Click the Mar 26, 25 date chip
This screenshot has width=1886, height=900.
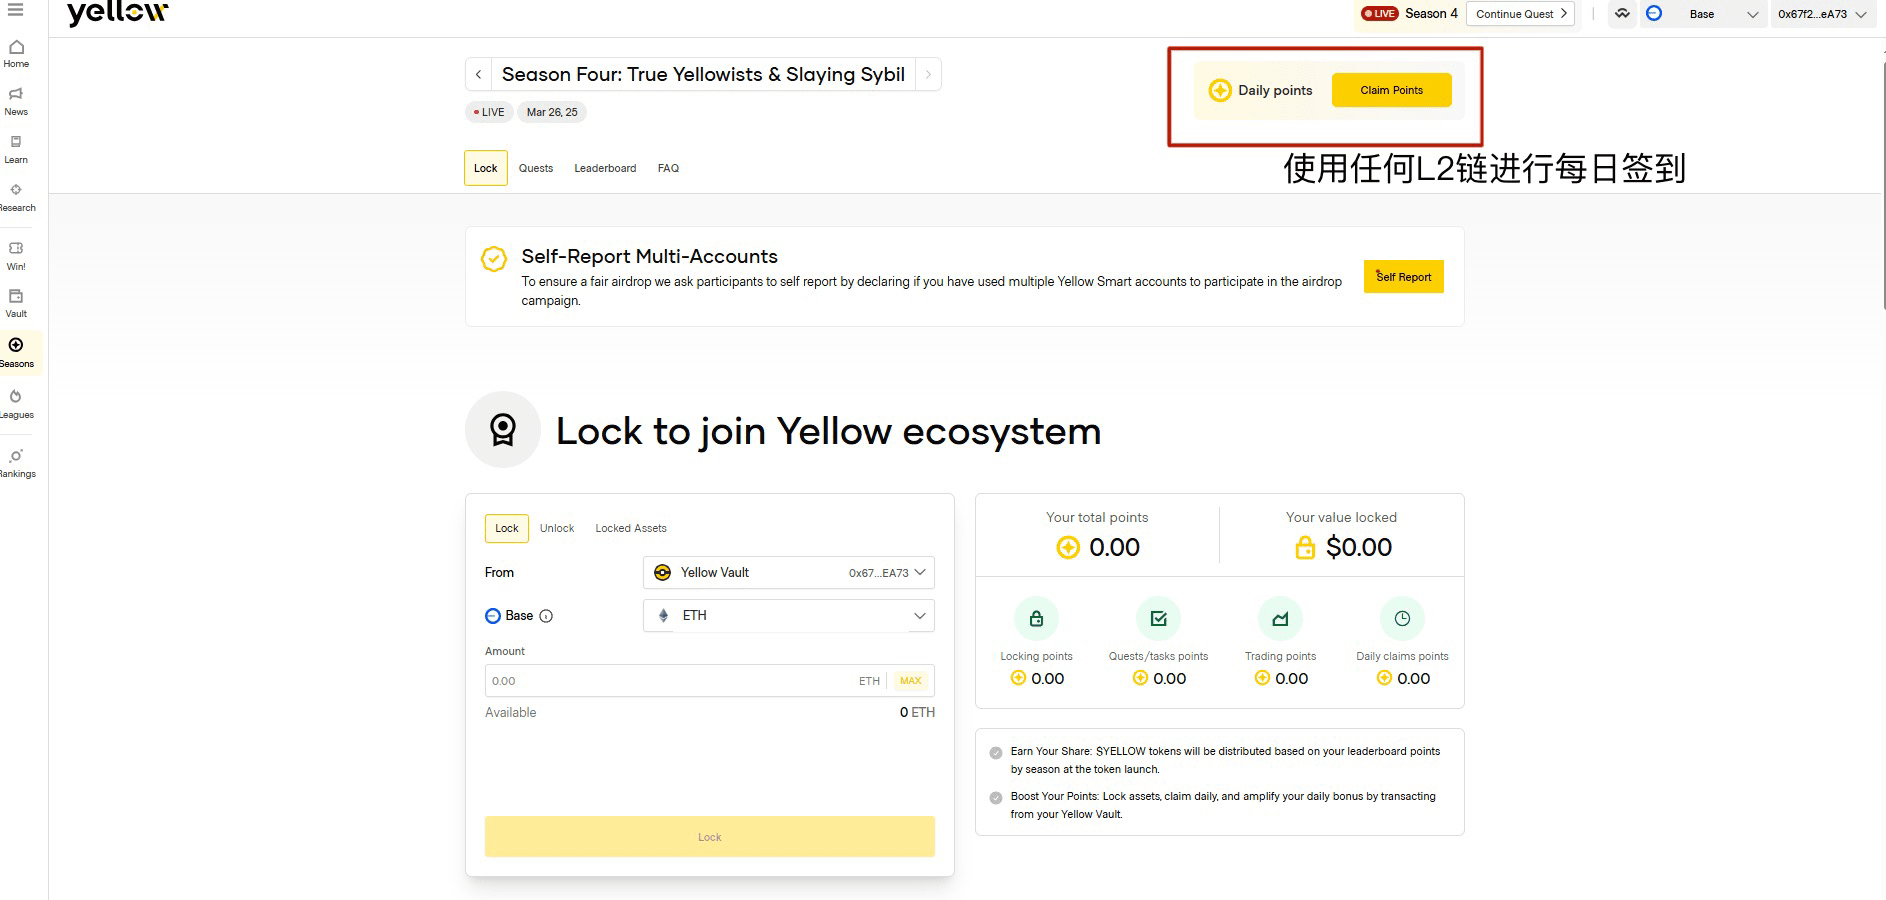pos(552,112)
